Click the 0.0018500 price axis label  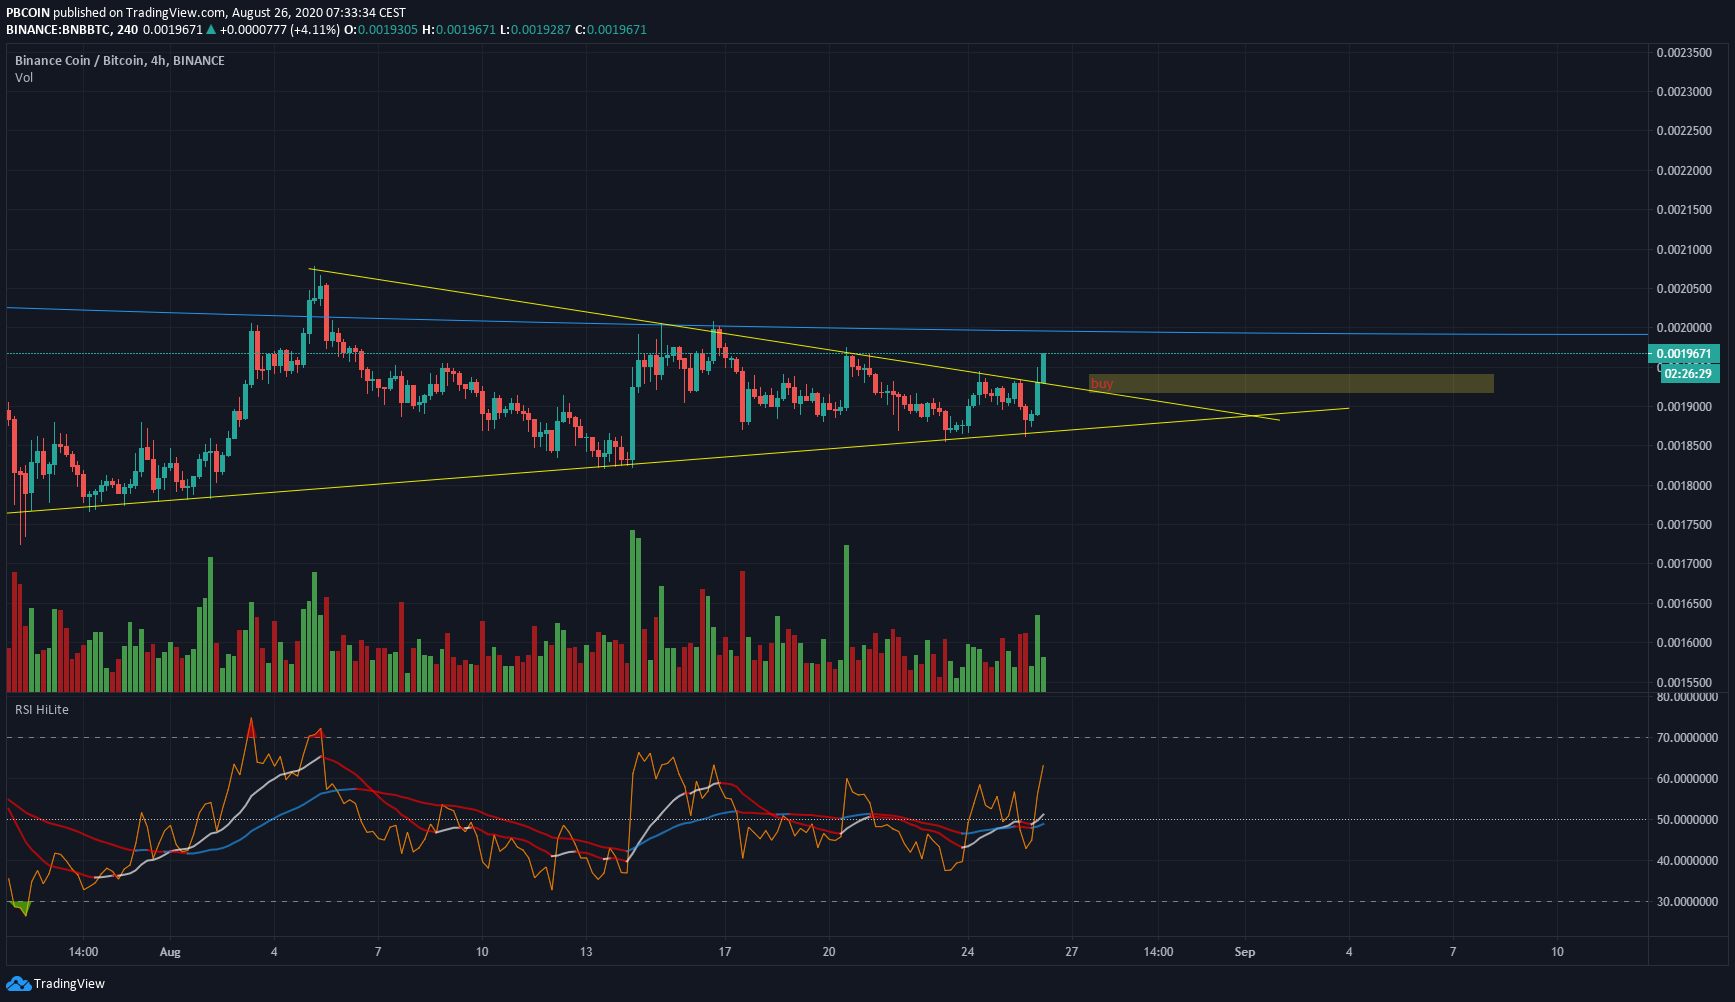pyautogui.click(x=1684, y=445)
